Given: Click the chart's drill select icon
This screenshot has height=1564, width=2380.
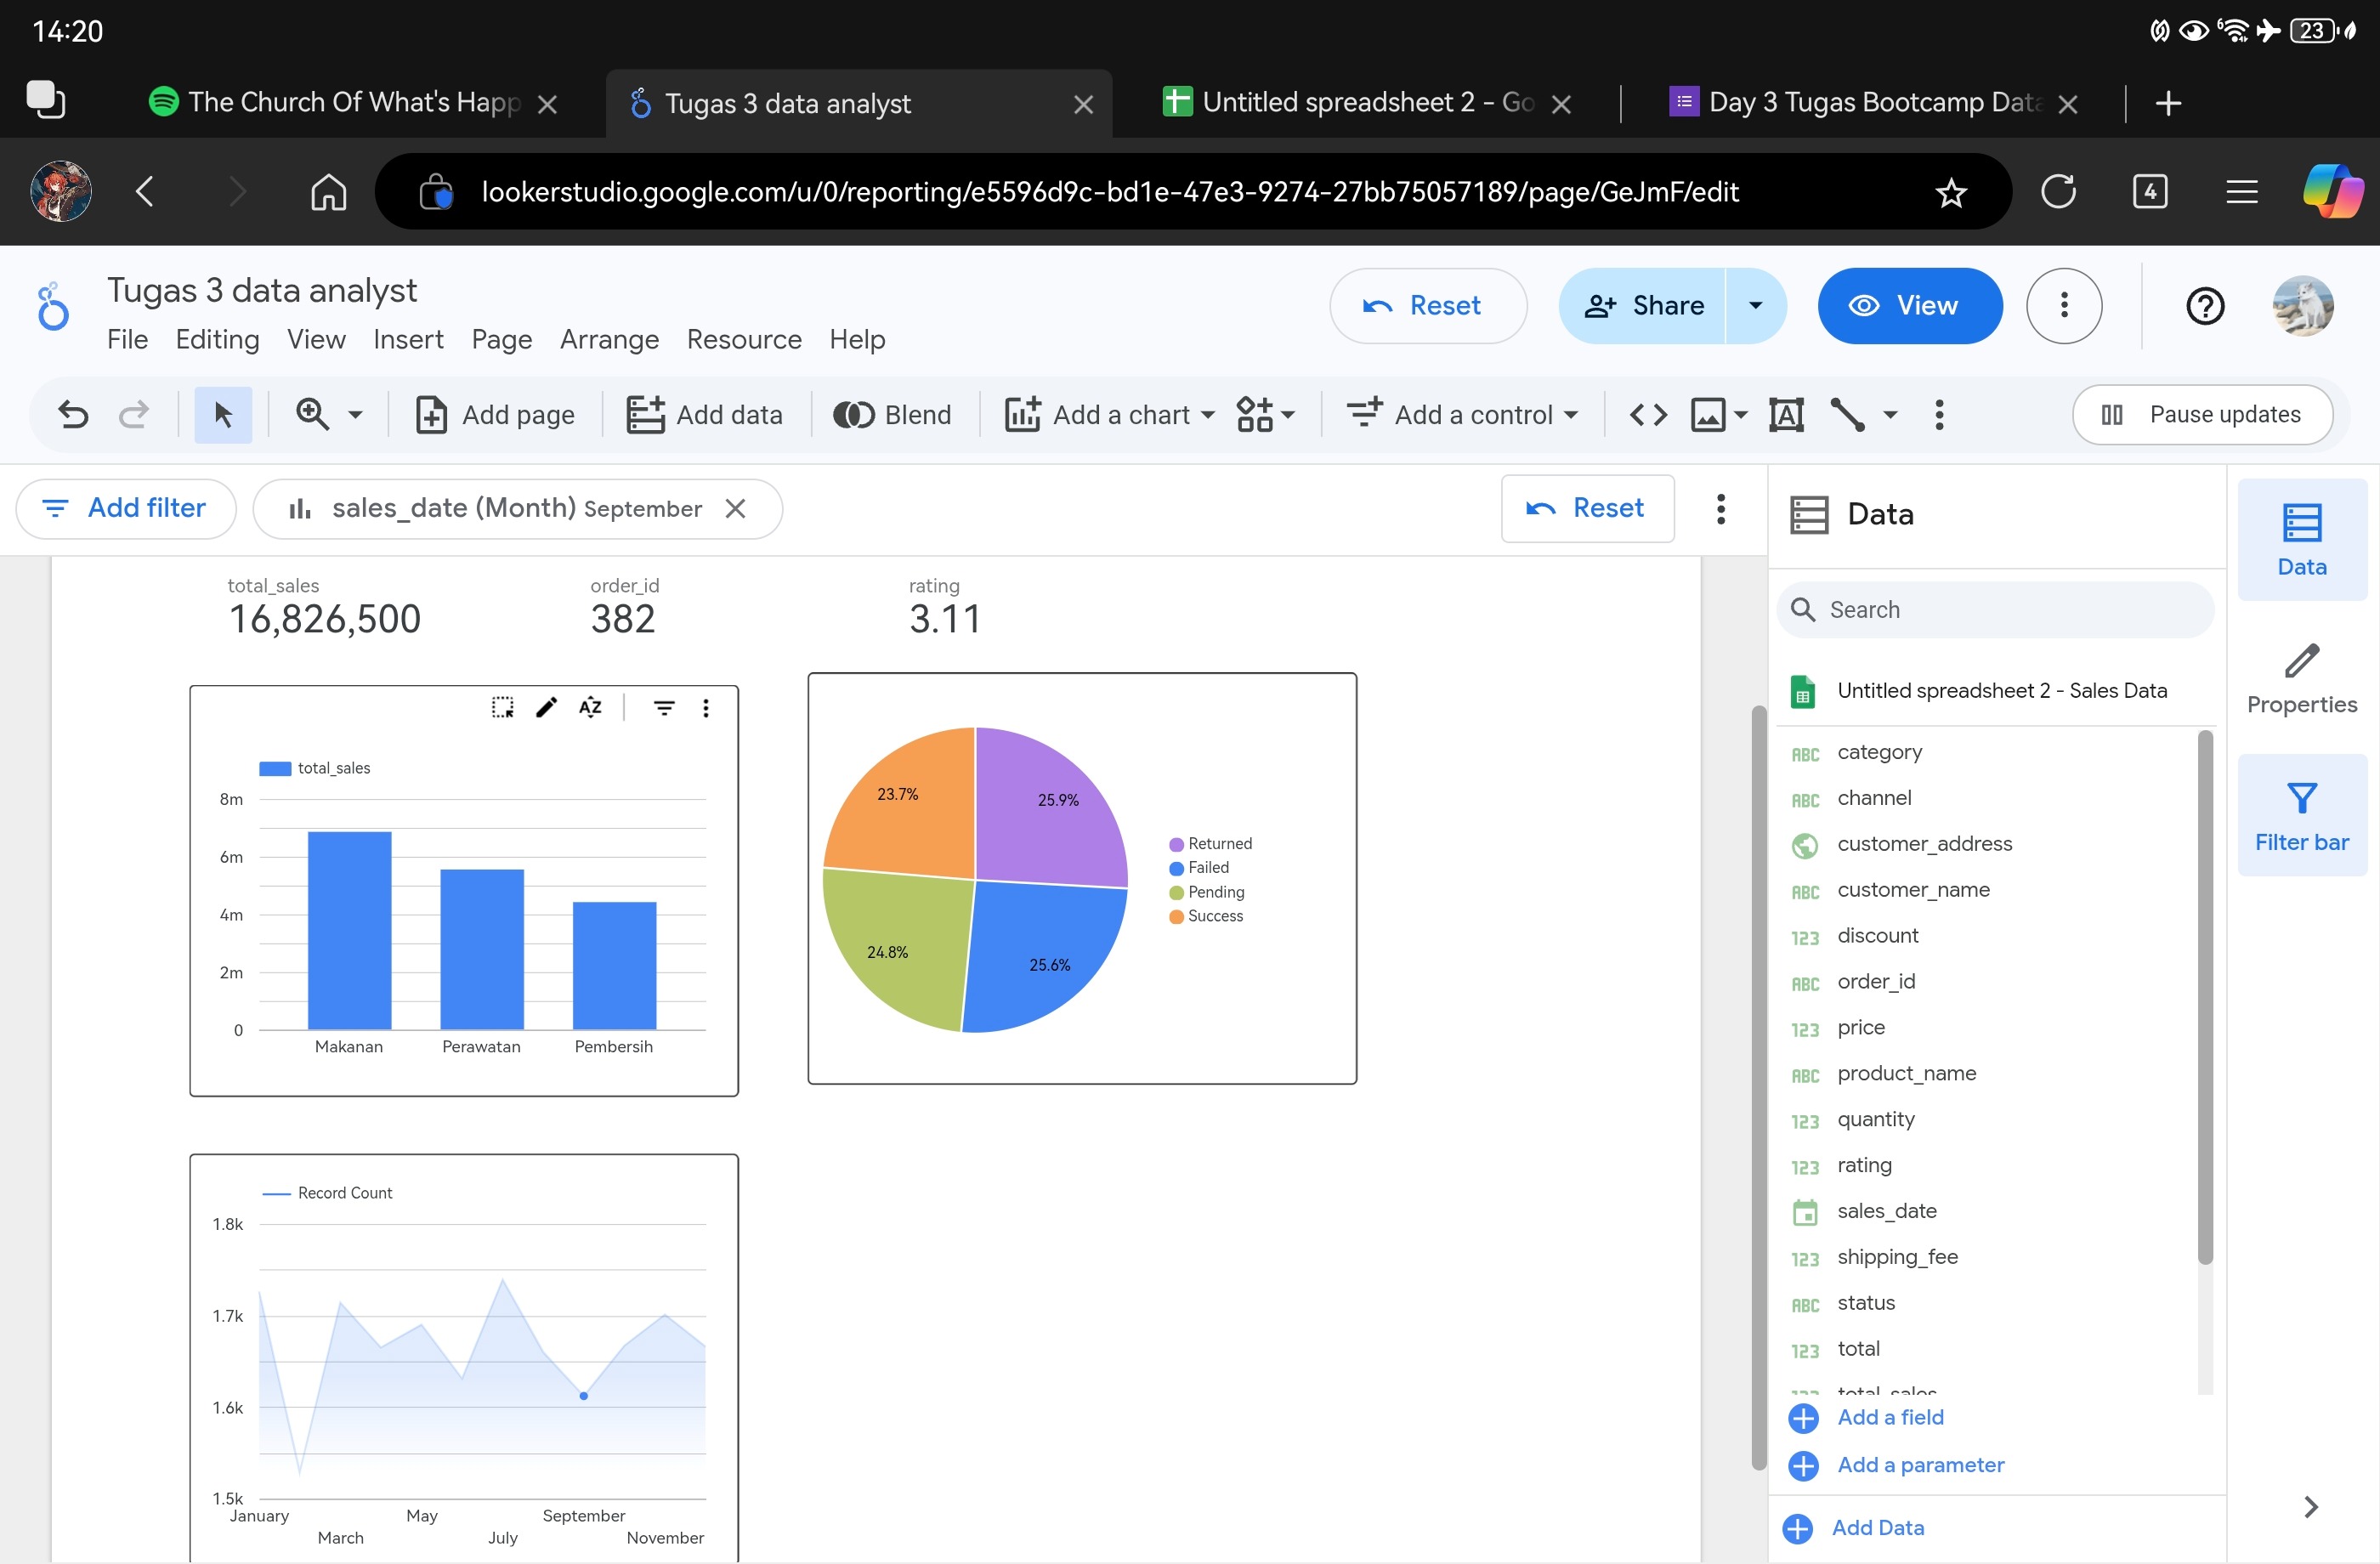Looking at the screenshot, I should (502, 708).
